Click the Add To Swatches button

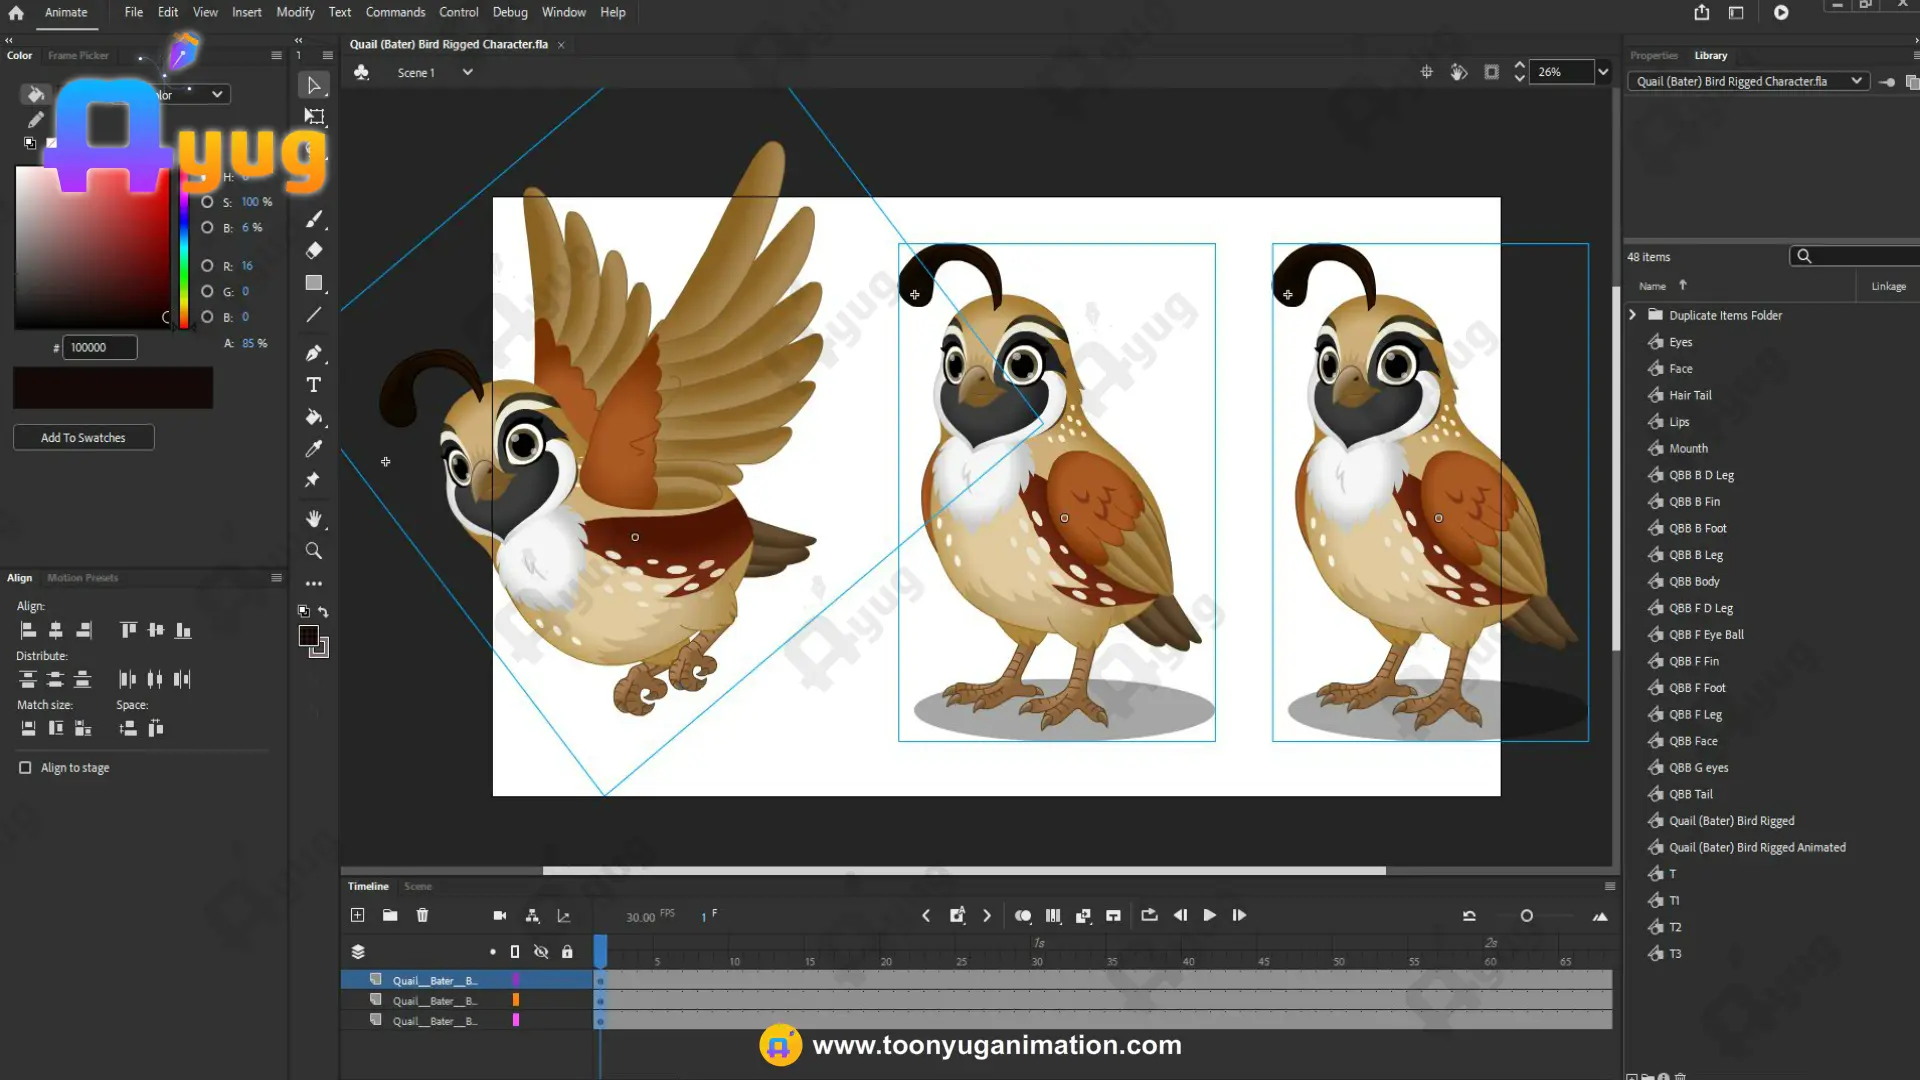coord(83,438)
